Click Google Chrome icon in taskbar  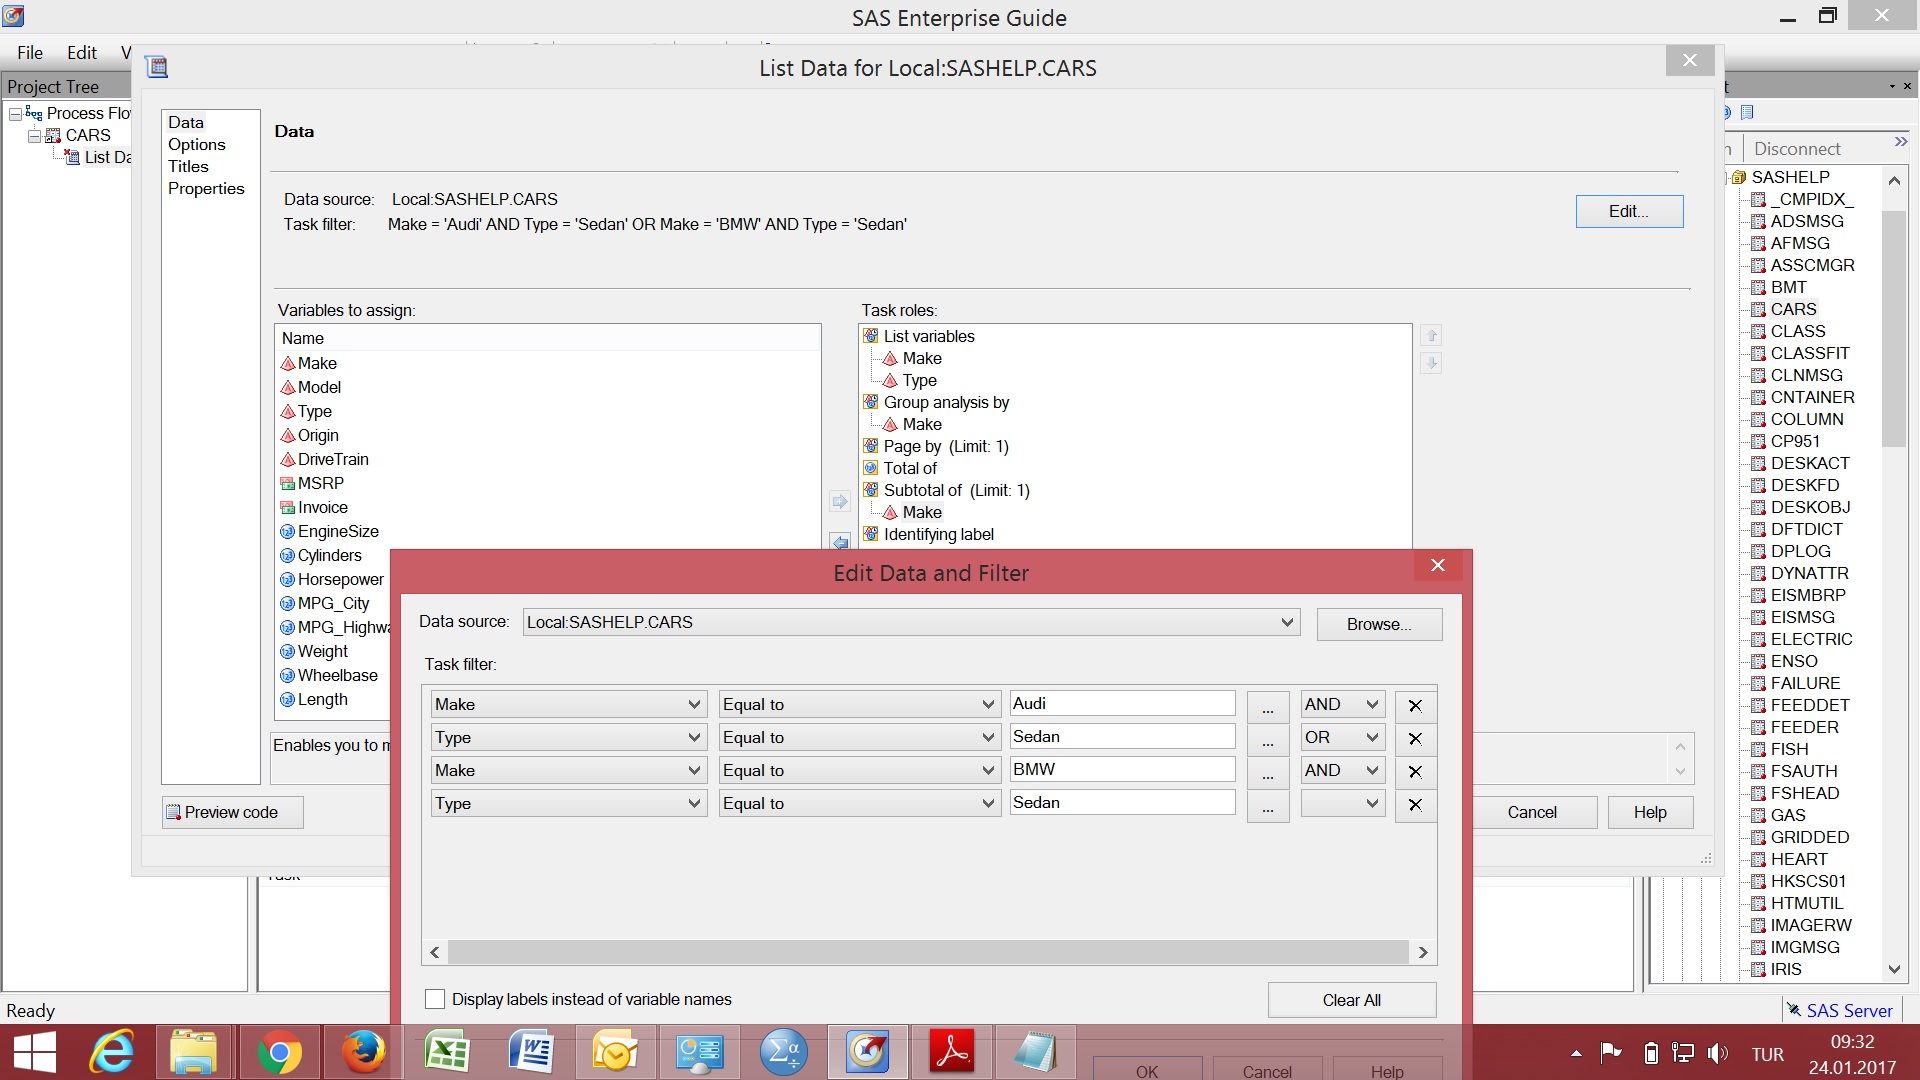(279, 1053)
